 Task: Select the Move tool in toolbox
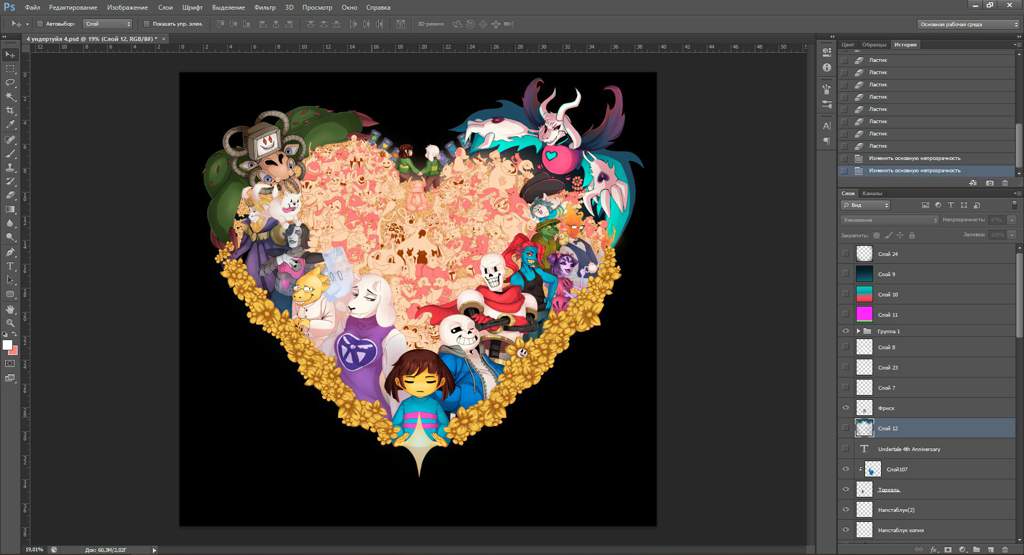pos(10,54)
